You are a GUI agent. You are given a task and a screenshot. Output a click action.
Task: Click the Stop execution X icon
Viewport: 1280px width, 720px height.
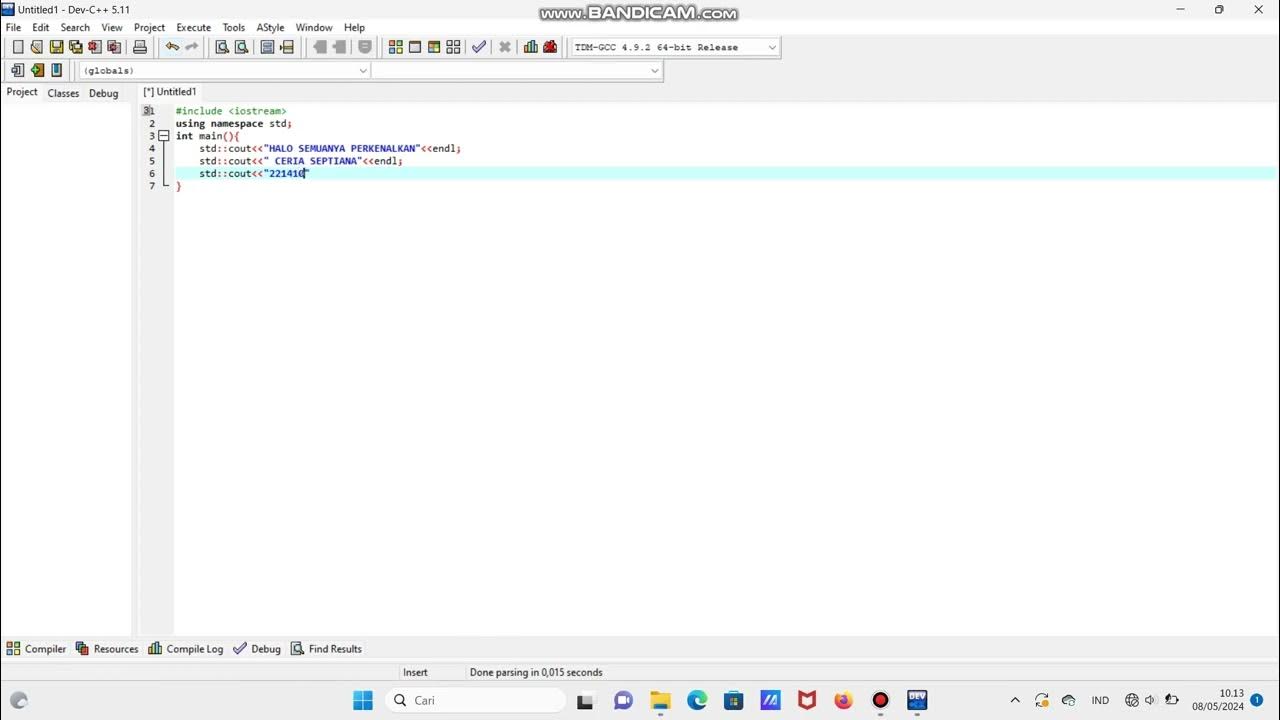[x=505, y=47]
